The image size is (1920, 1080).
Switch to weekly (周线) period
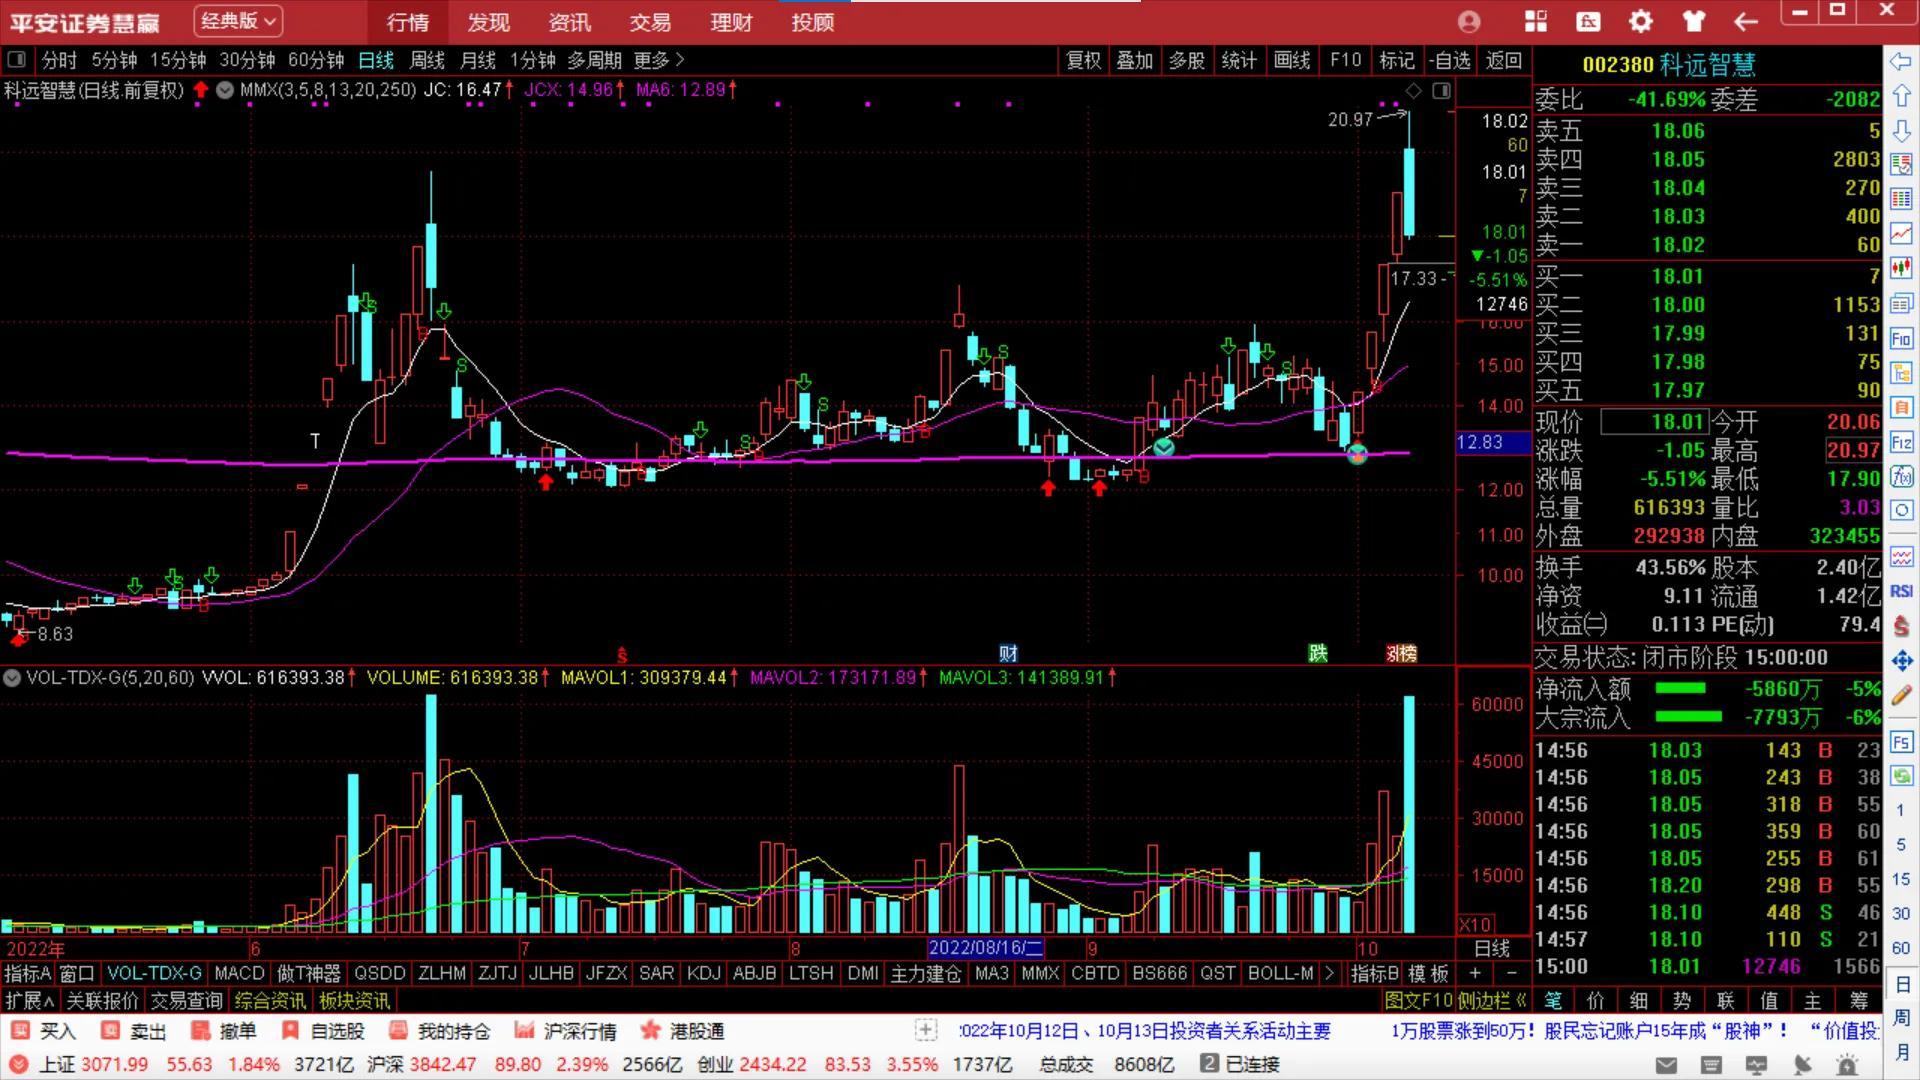pyautogui.click(x=427, y=61)
